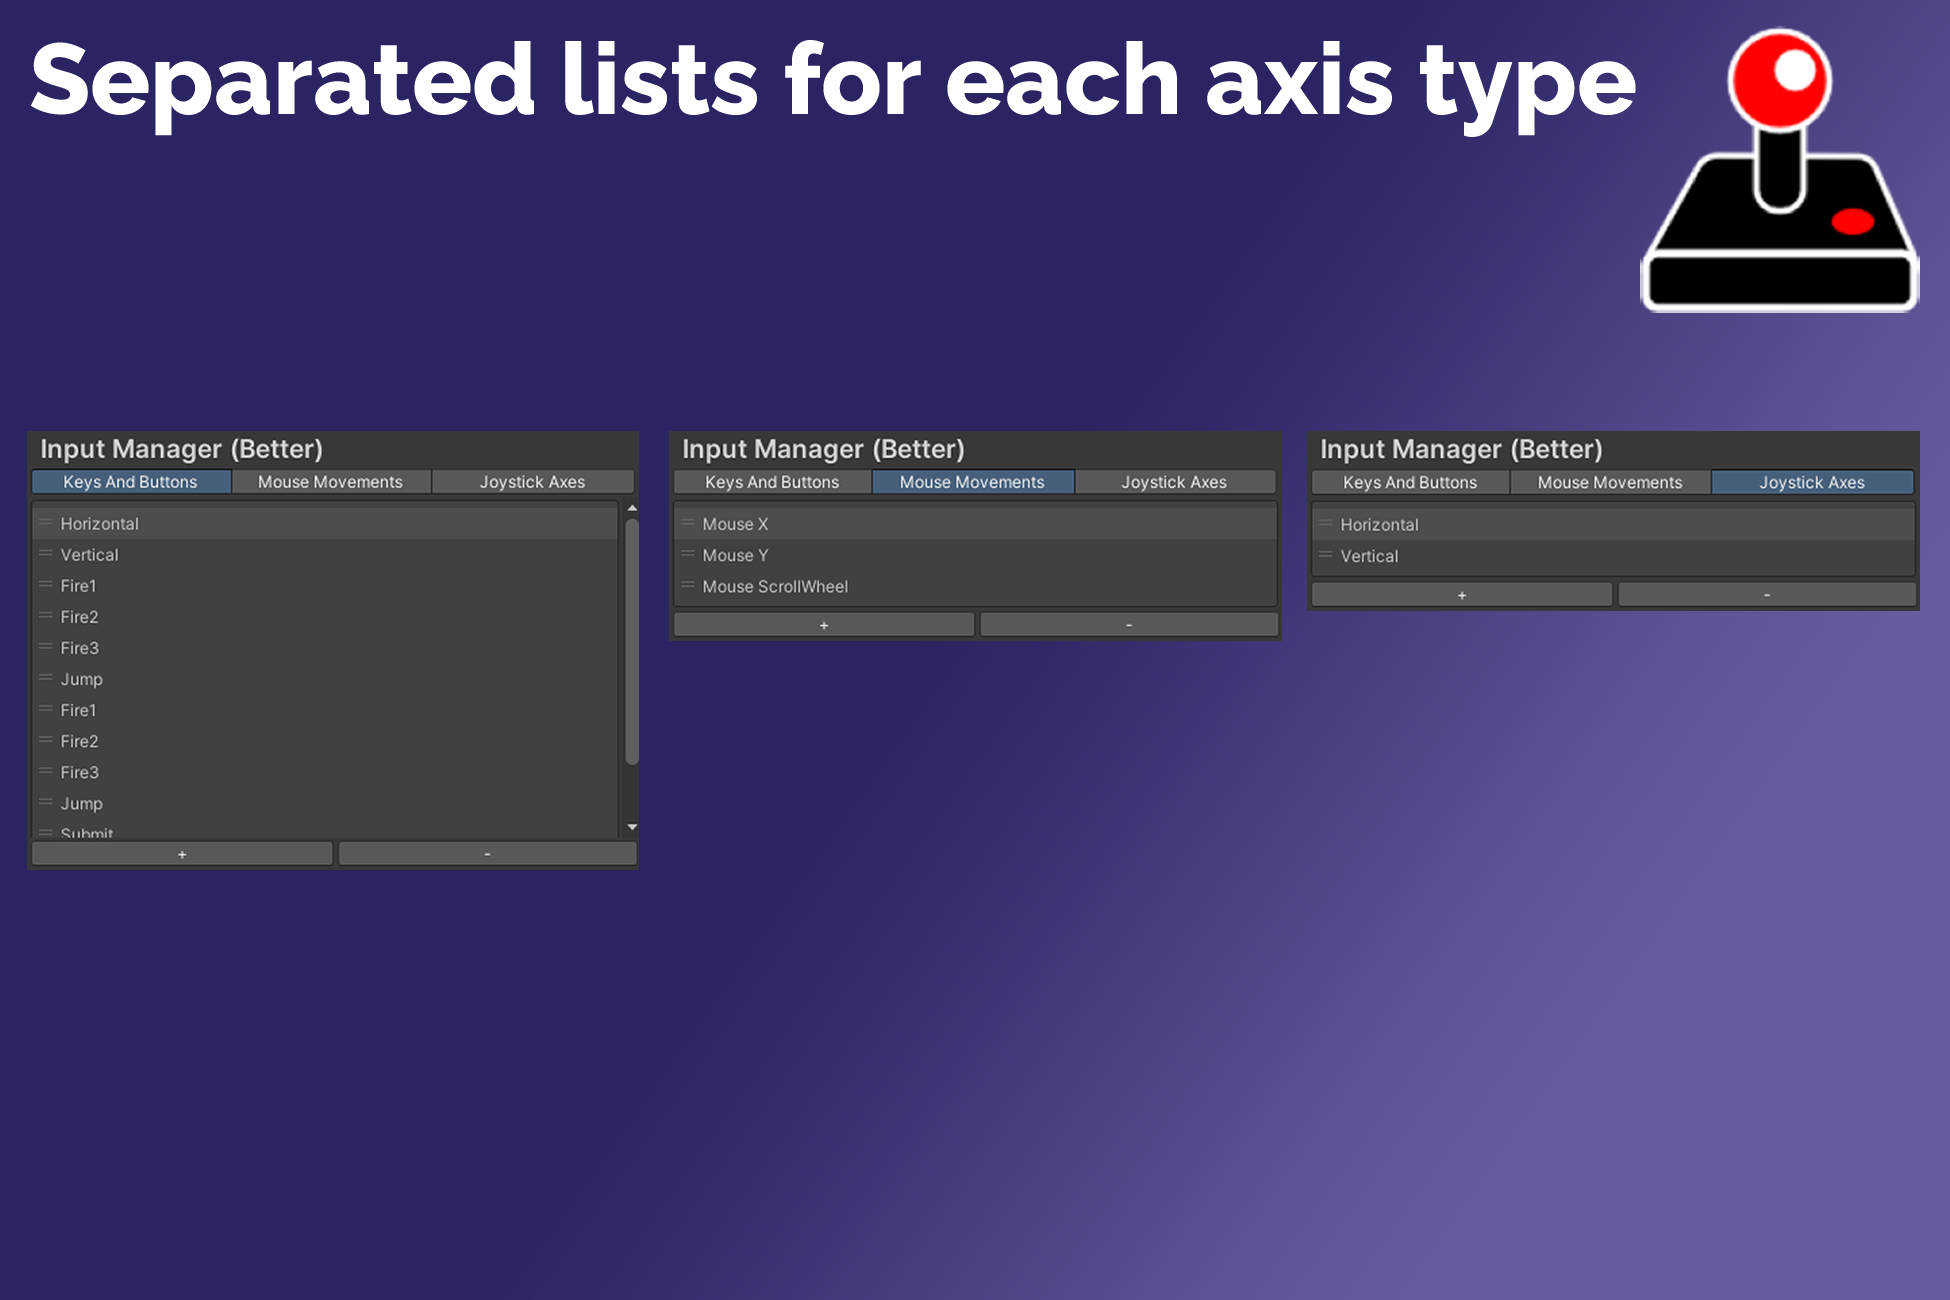Screen dimensions: 1950x1300
Task: Click the scroll-up arrow of the keys list
Action: (x=632, y=509)
